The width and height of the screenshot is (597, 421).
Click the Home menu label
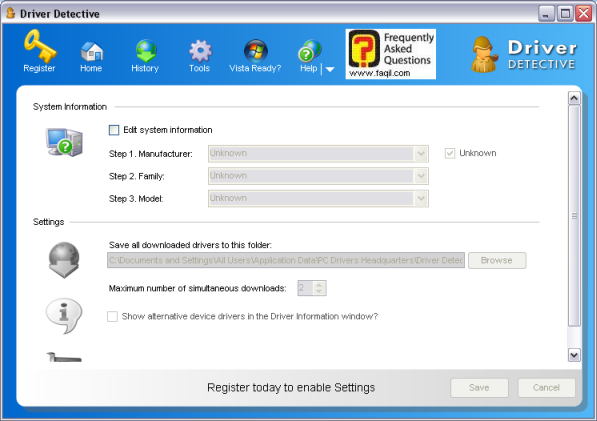tap(91, 69)
